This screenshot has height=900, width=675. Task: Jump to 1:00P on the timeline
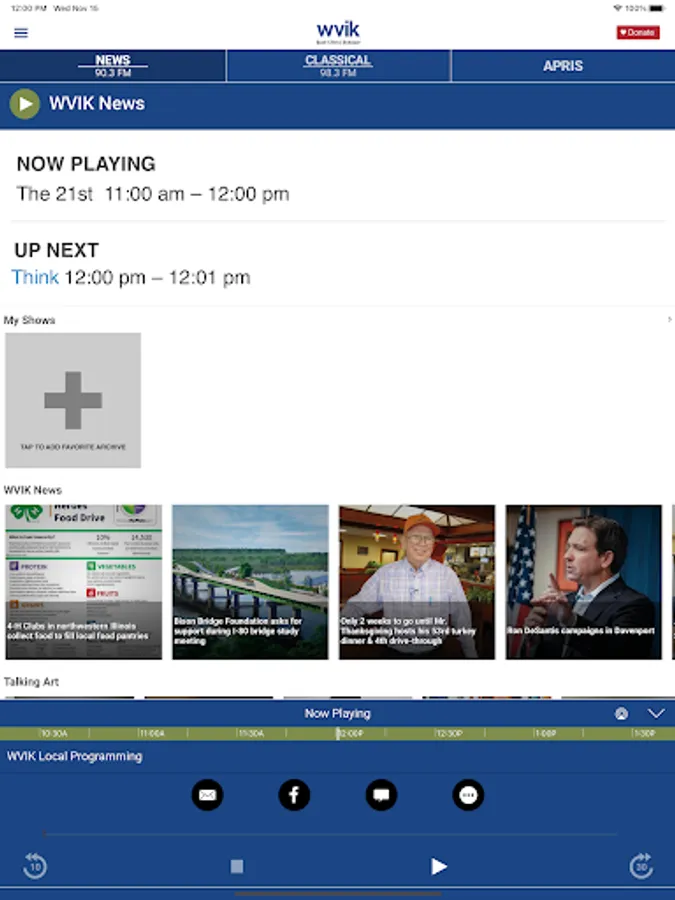(x=544, y=734)
